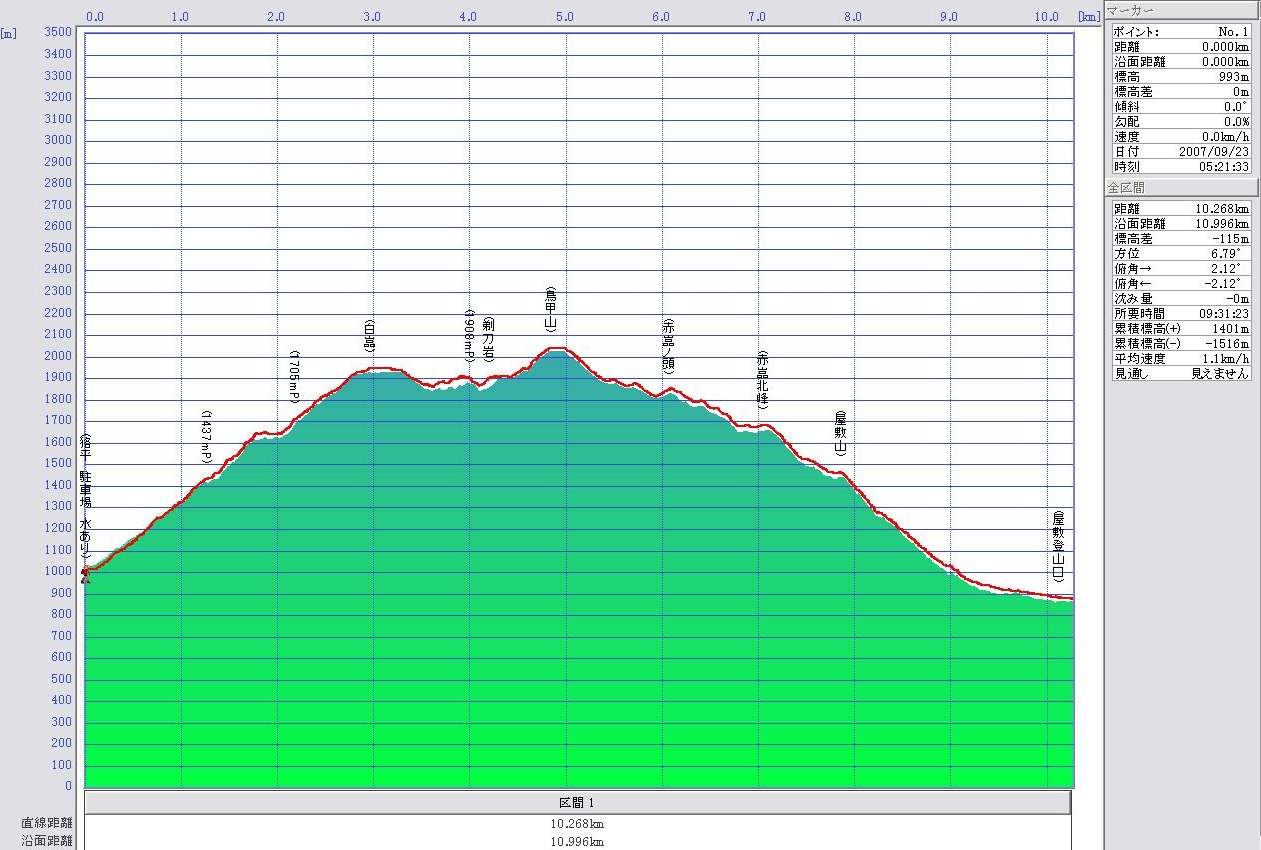The width and height of the screenshot is (1261, 850).
Task: Click the 所要時間 09:31:23 row
Action: click(x=1180, y=313)
